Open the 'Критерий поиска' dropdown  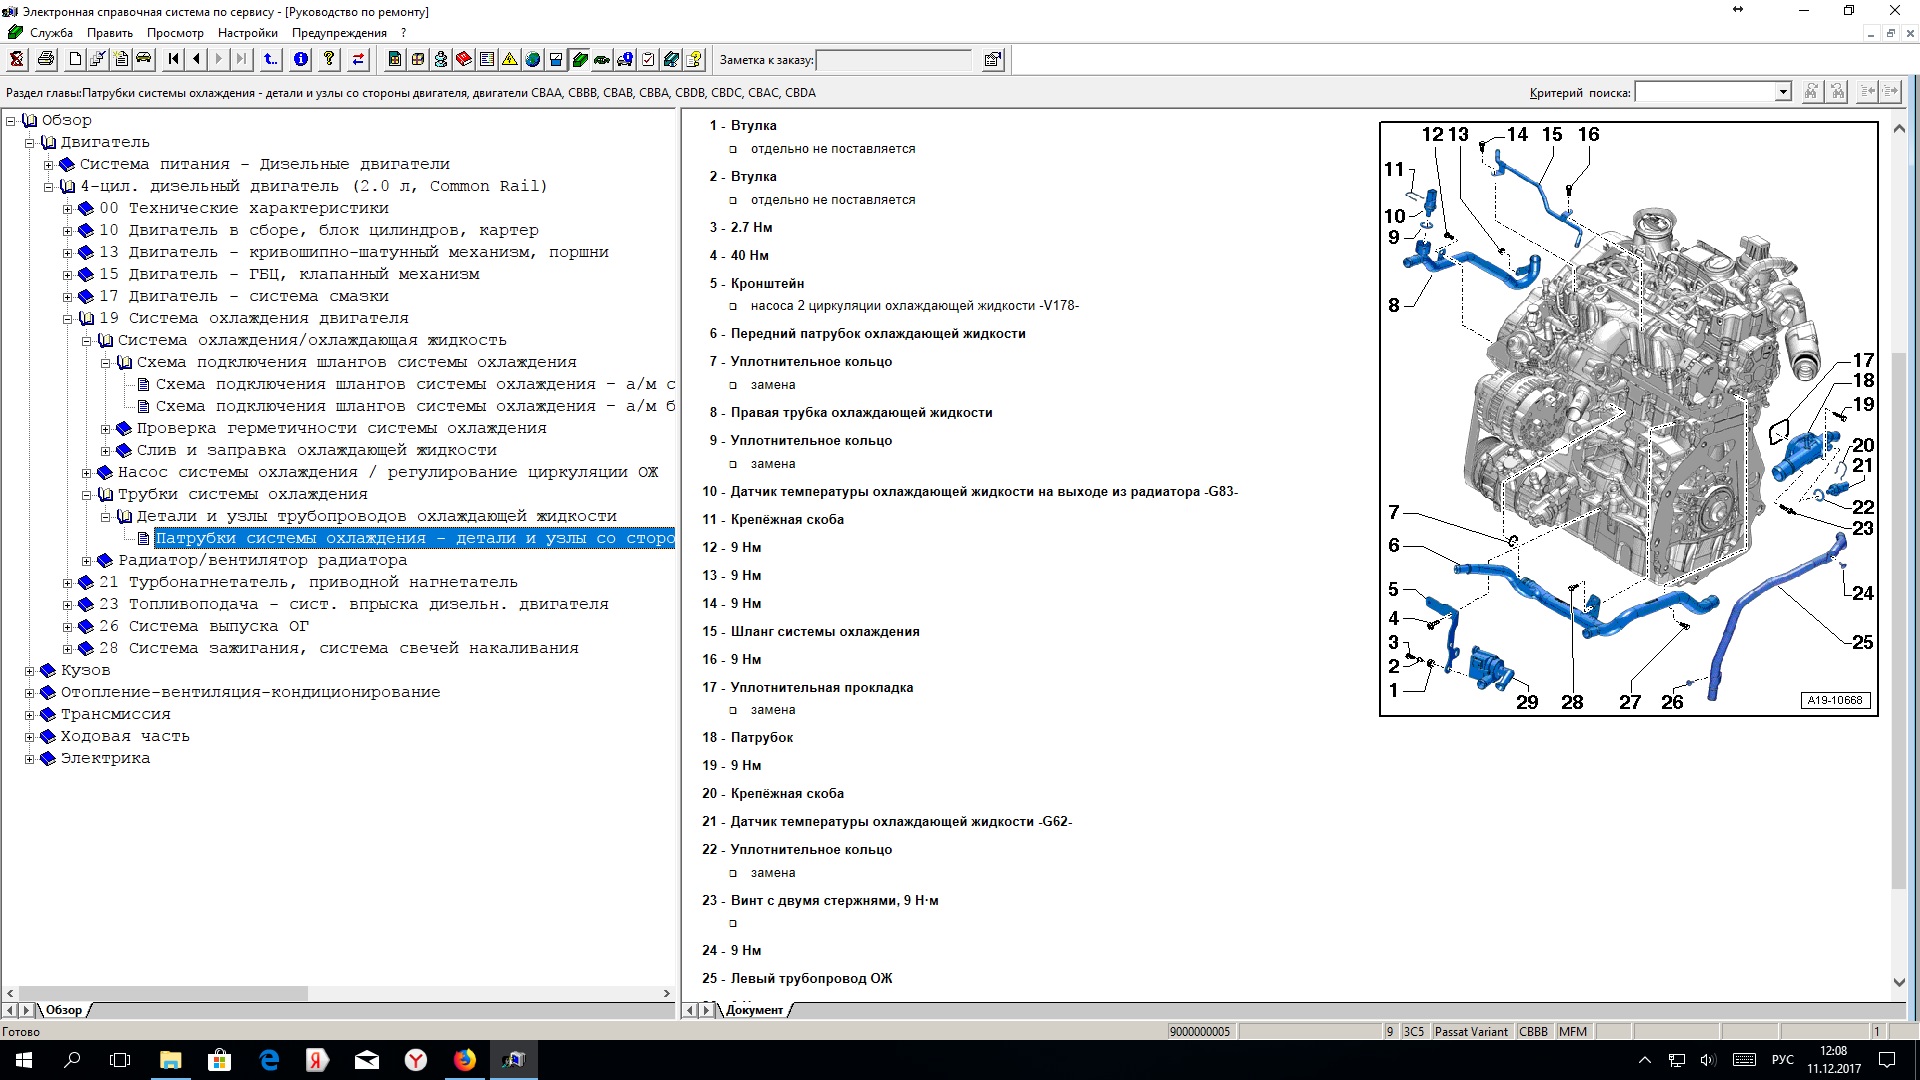pos(1782,93)
